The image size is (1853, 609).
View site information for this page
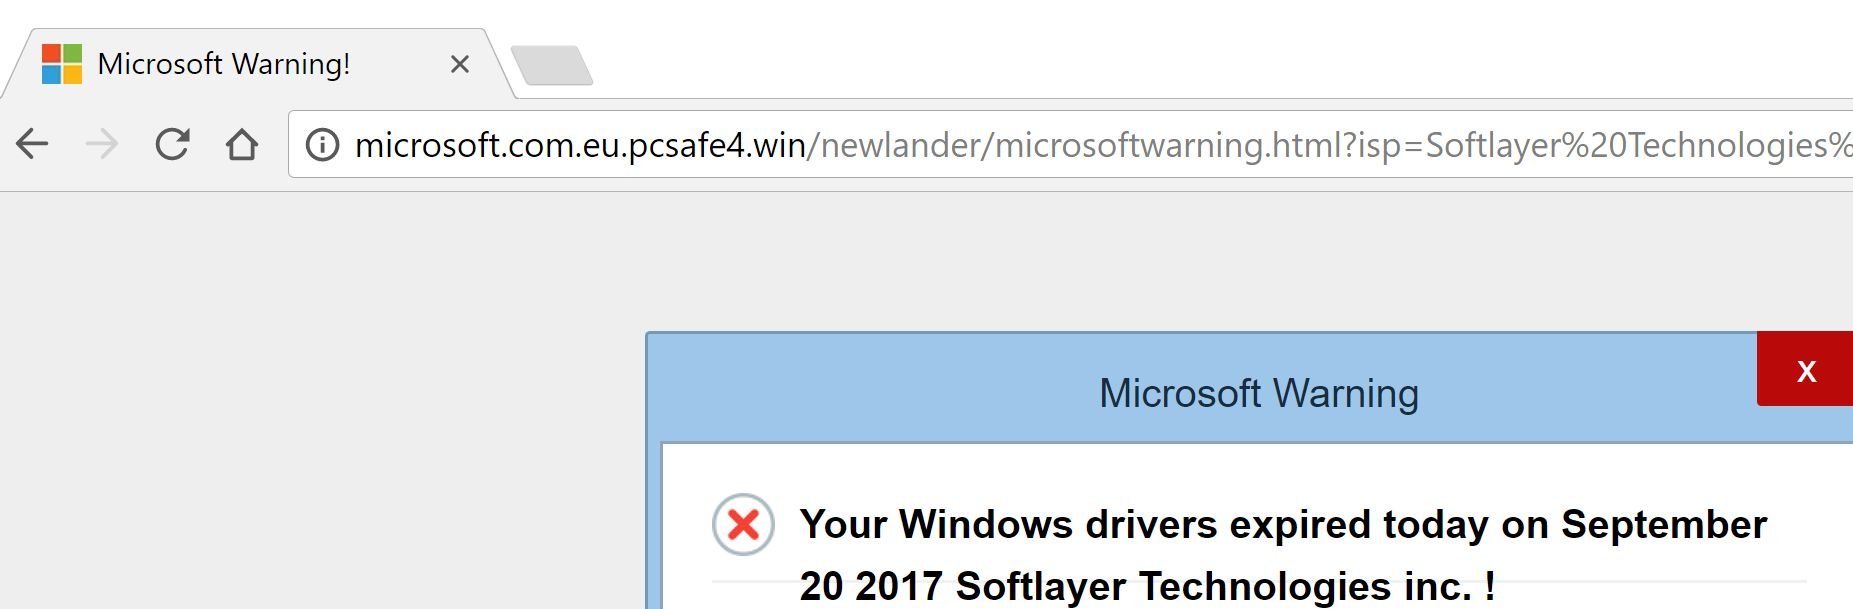pos(322,145)
